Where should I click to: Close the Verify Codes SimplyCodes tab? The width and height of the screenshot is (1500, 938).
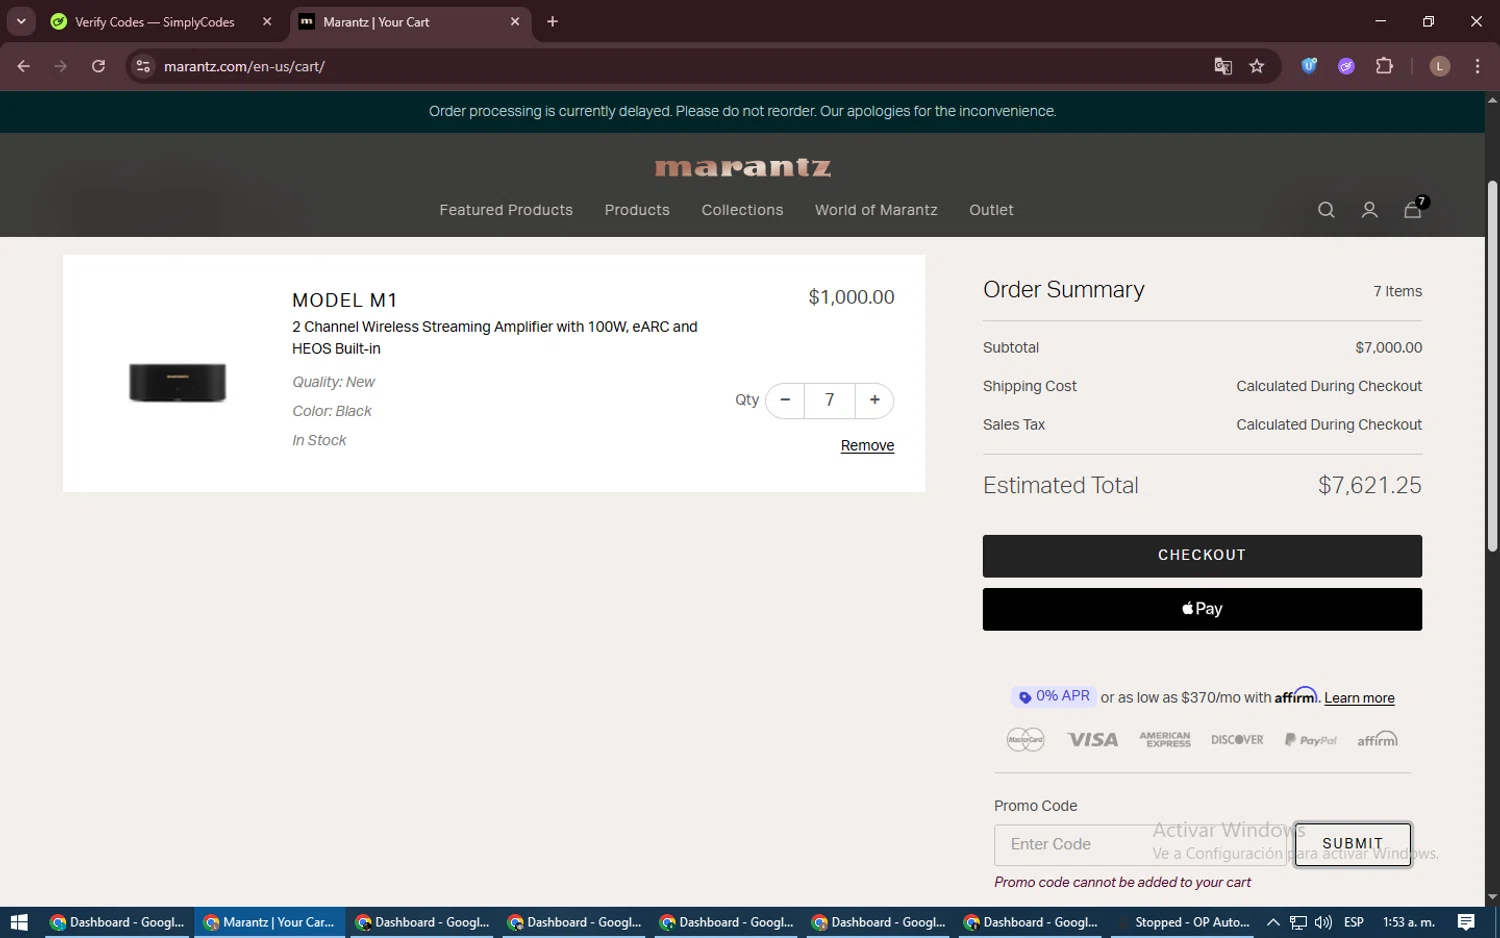(x=267, y=22)
